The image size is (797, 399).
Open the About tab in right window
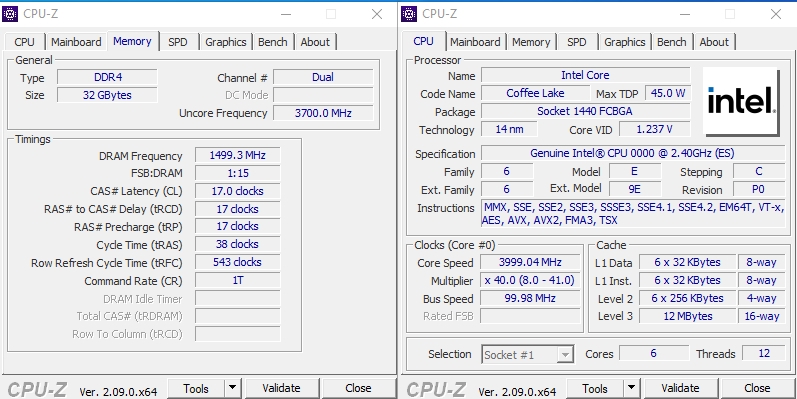pos(714,42)
